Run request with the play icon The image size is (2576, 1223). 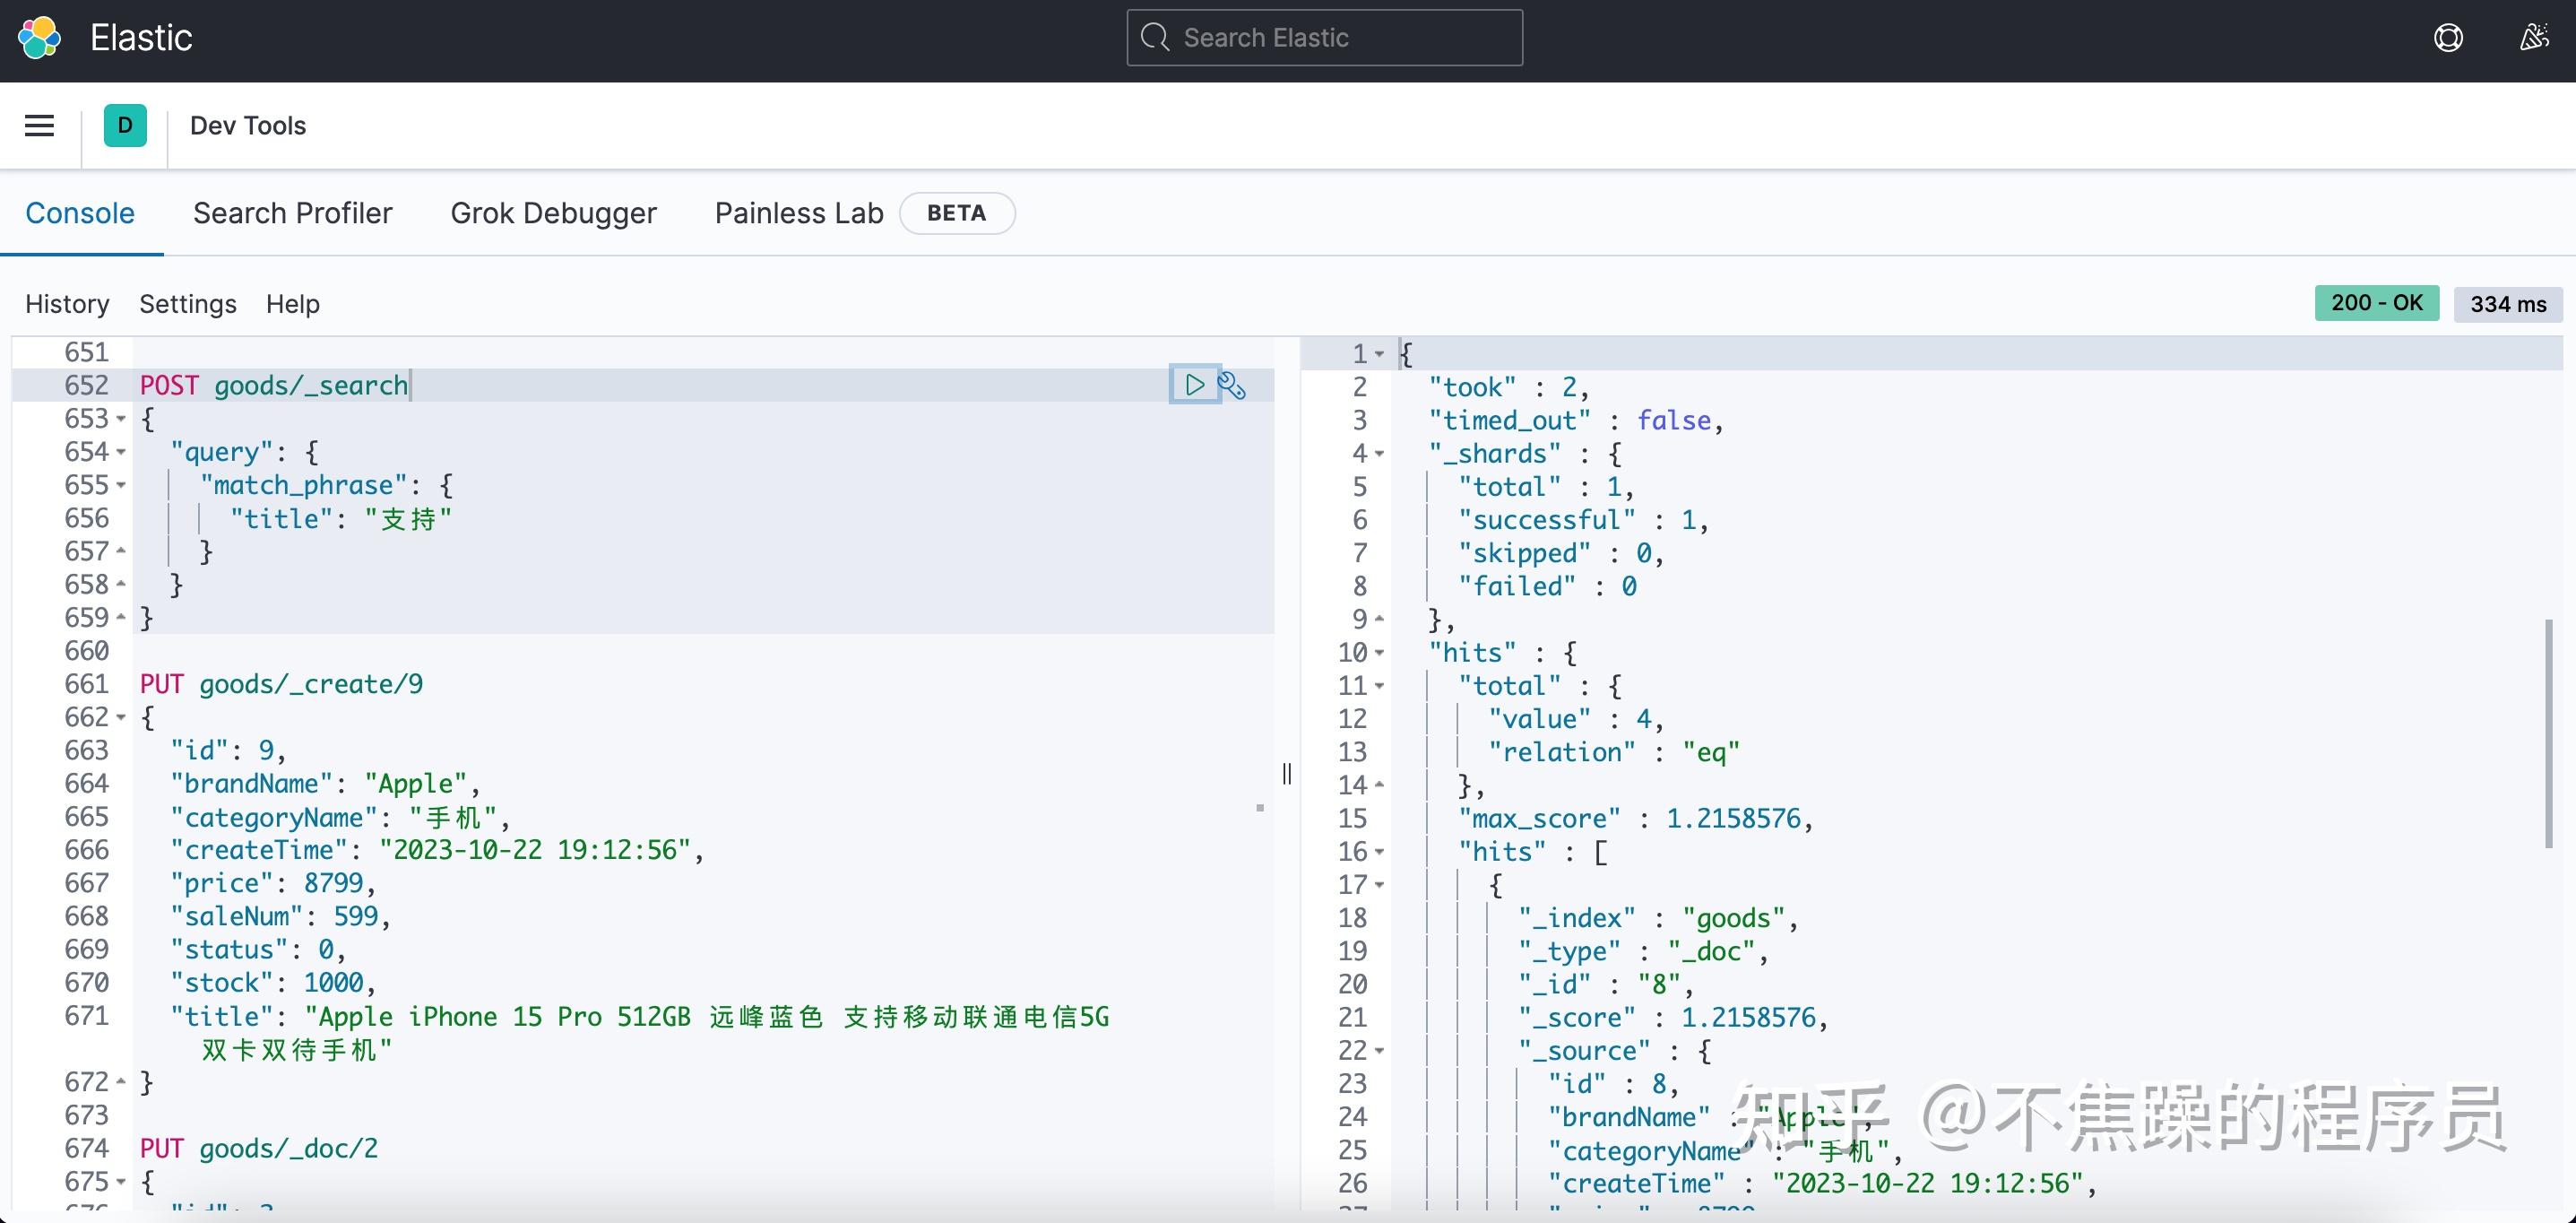pos(1194,385)
